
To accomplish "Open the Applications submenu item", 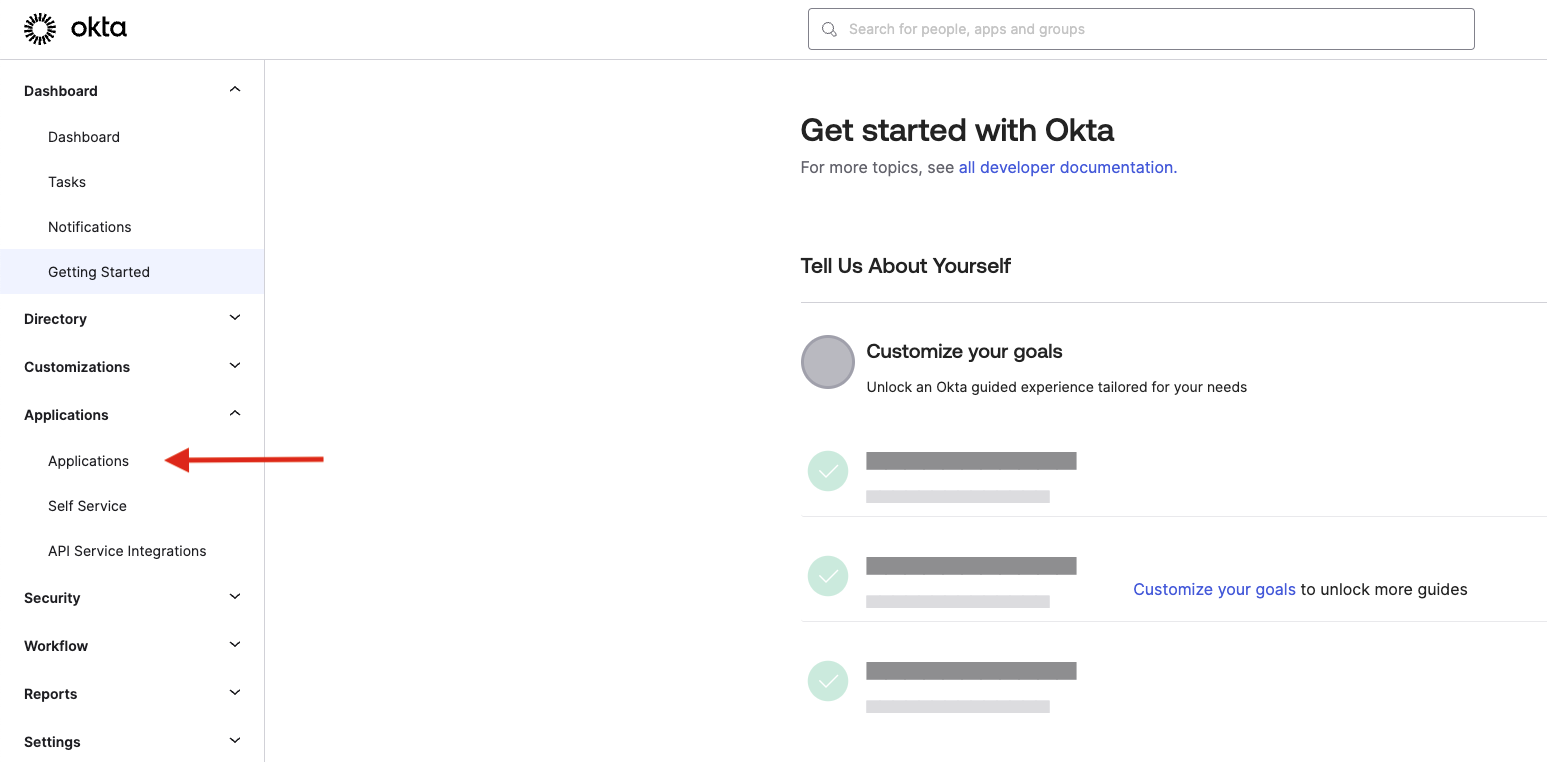I will tap(89, 461).
